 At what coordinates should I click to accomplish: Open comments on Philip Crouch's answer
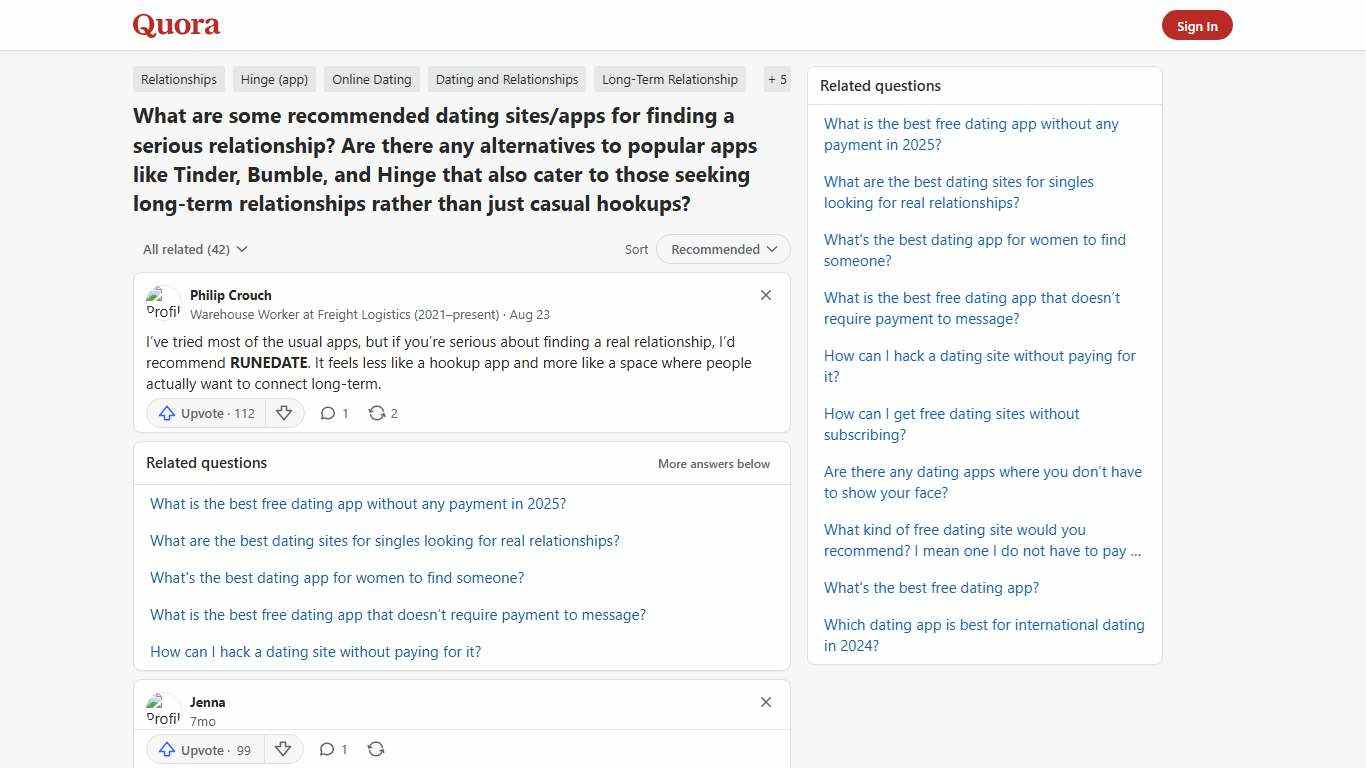[x=333, y=413]
